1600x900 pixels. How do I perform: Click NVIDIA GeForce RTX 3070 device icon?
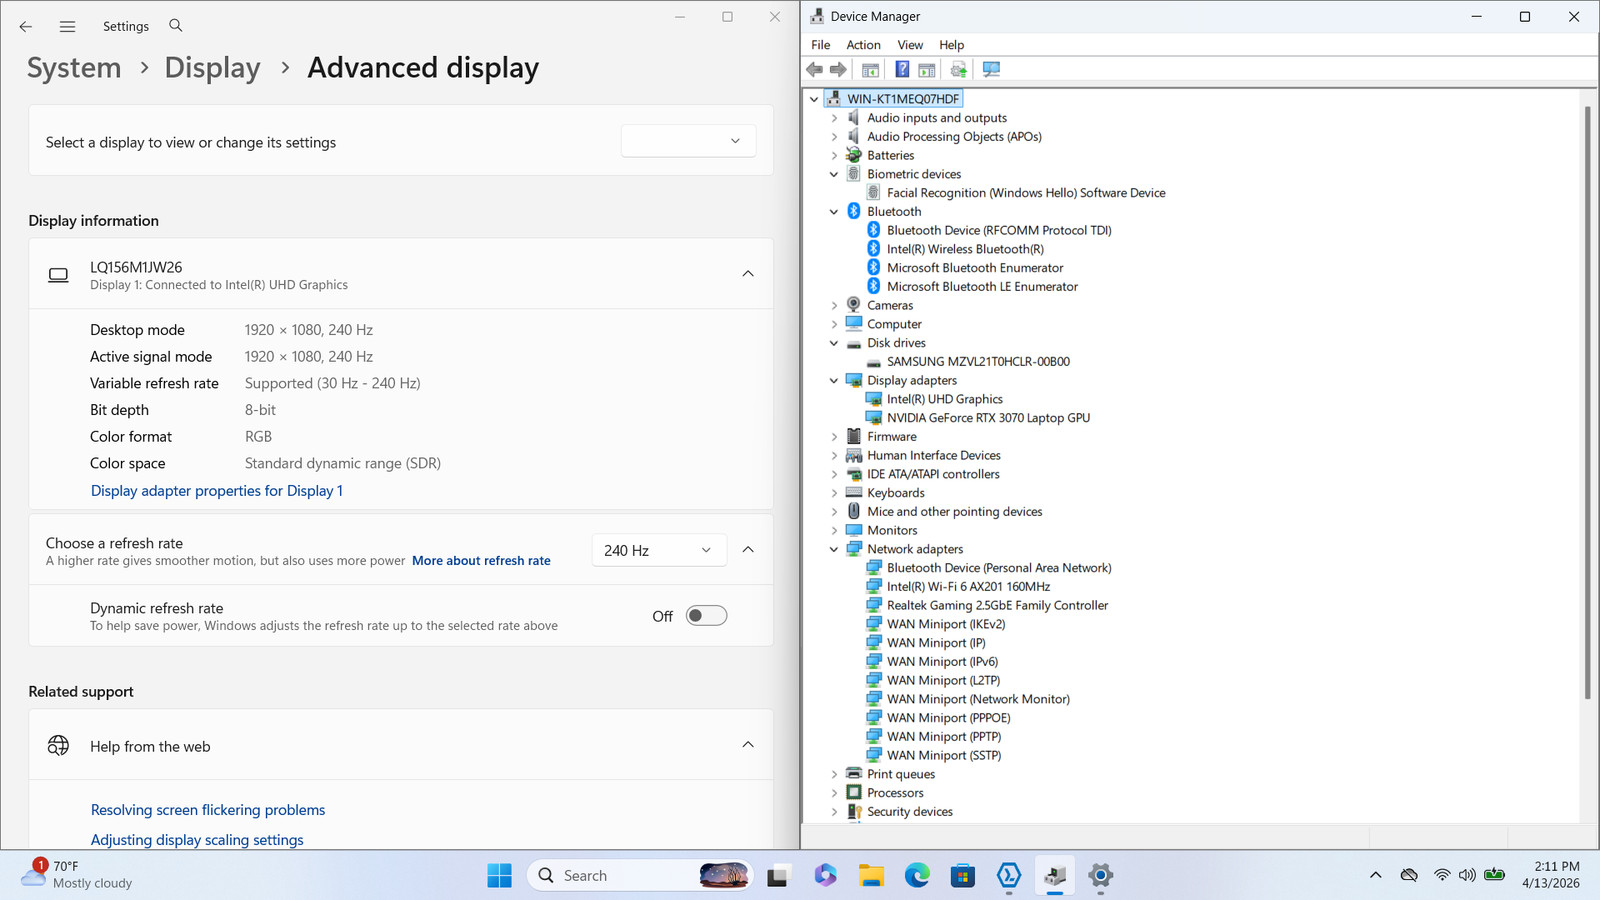click(x=874, y=418)
